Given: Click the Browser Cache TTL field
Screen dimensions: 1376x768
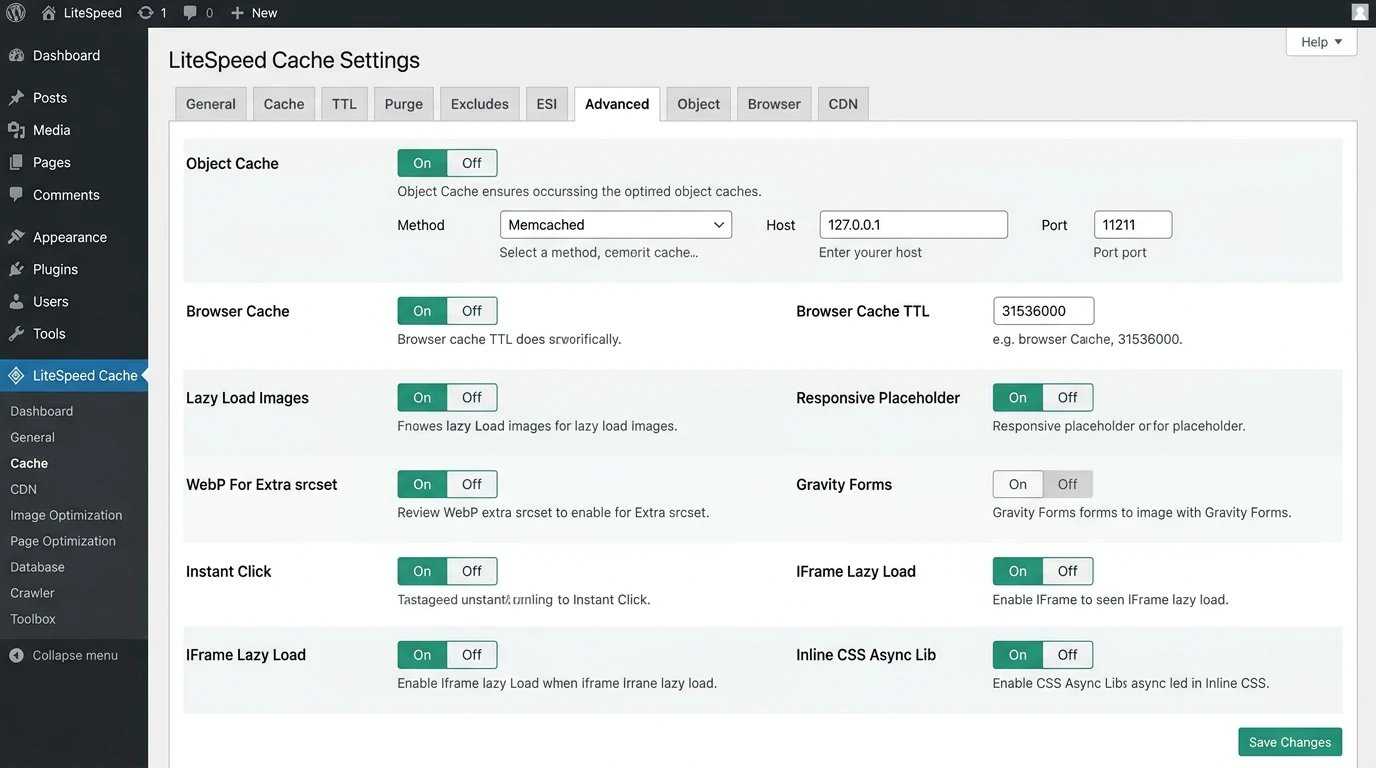Looking at the screenshot, I should click(x=1043, y=311).
